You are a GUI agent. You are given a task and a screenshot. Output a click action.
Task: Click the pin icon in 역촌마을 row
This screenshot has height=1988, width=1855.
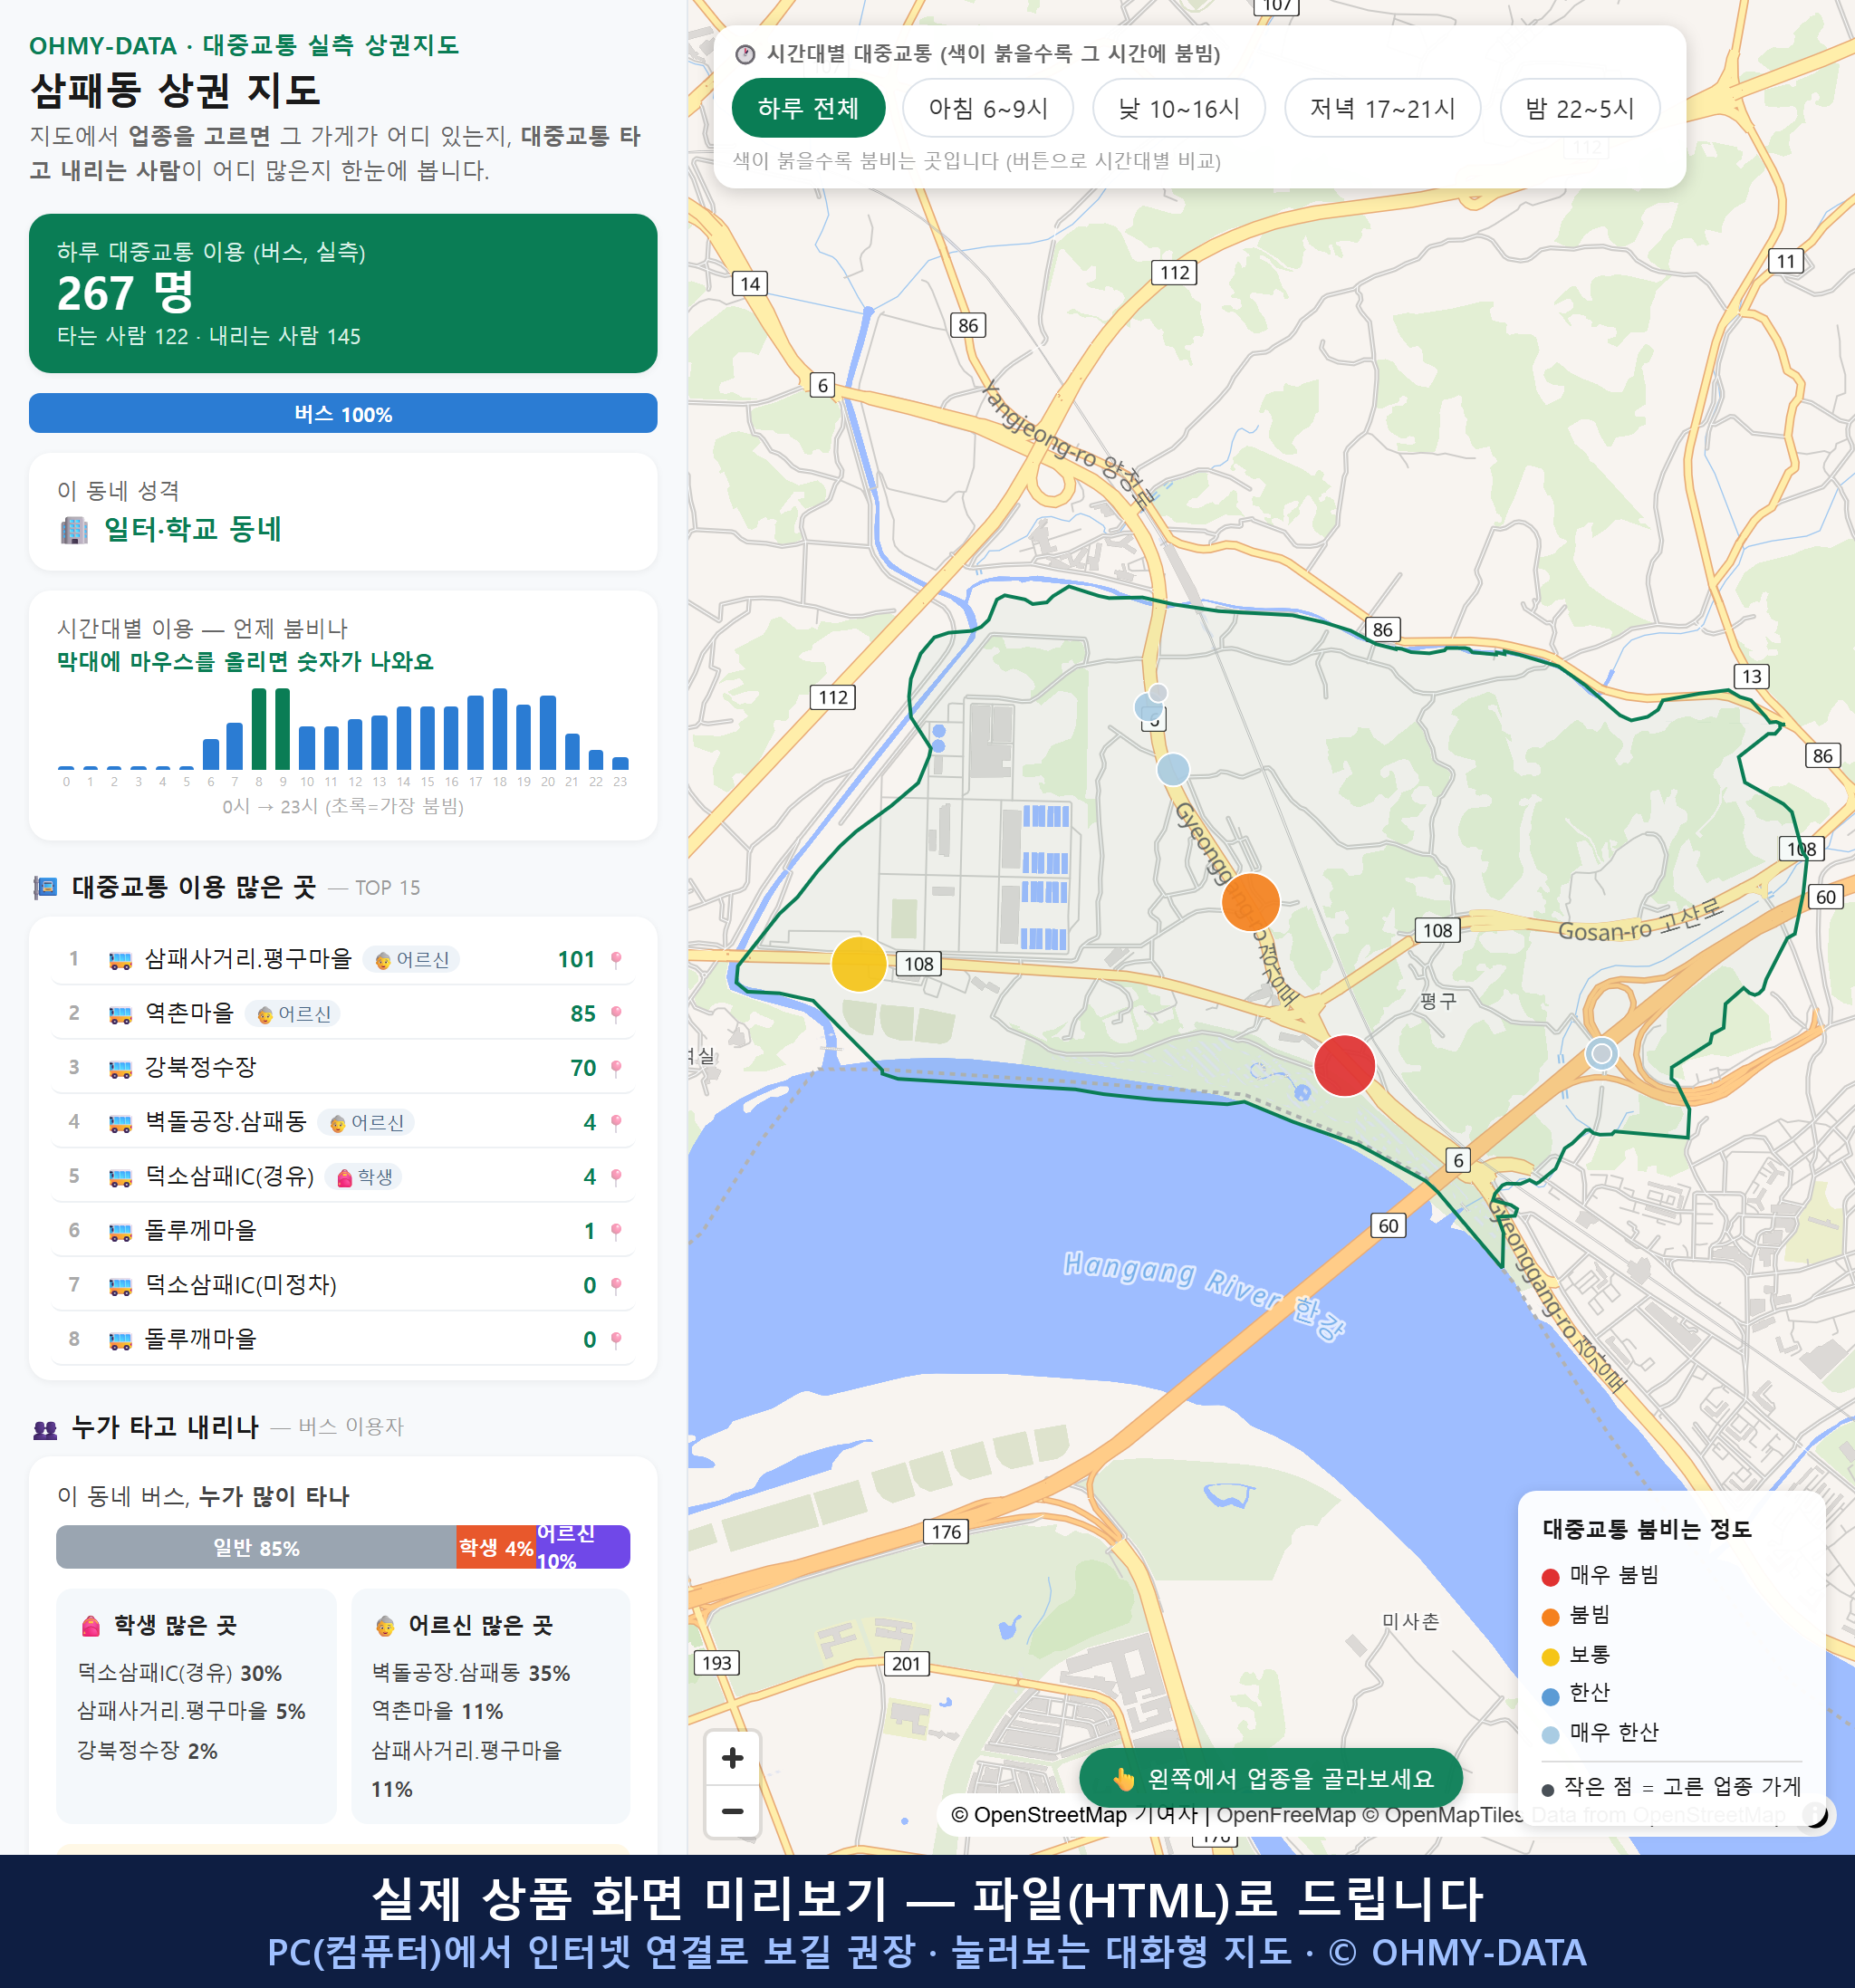[x=616, y=1014]
